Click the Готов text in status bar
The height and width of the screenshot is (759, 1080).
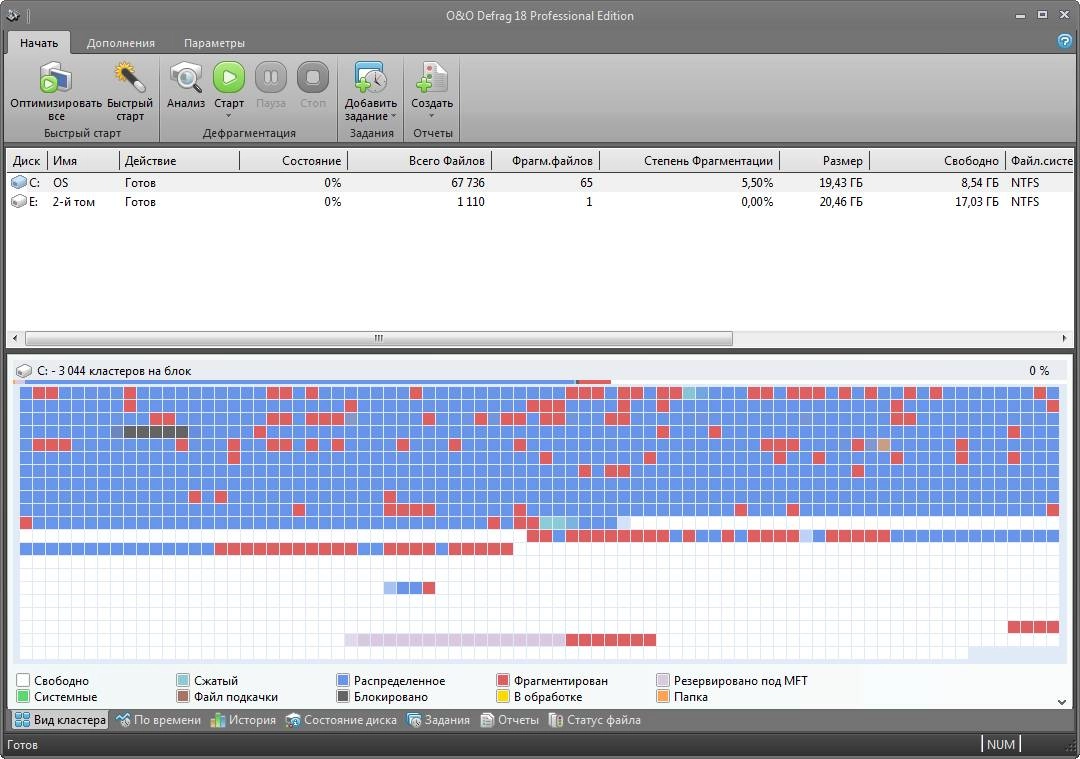[x=23, y=745]
